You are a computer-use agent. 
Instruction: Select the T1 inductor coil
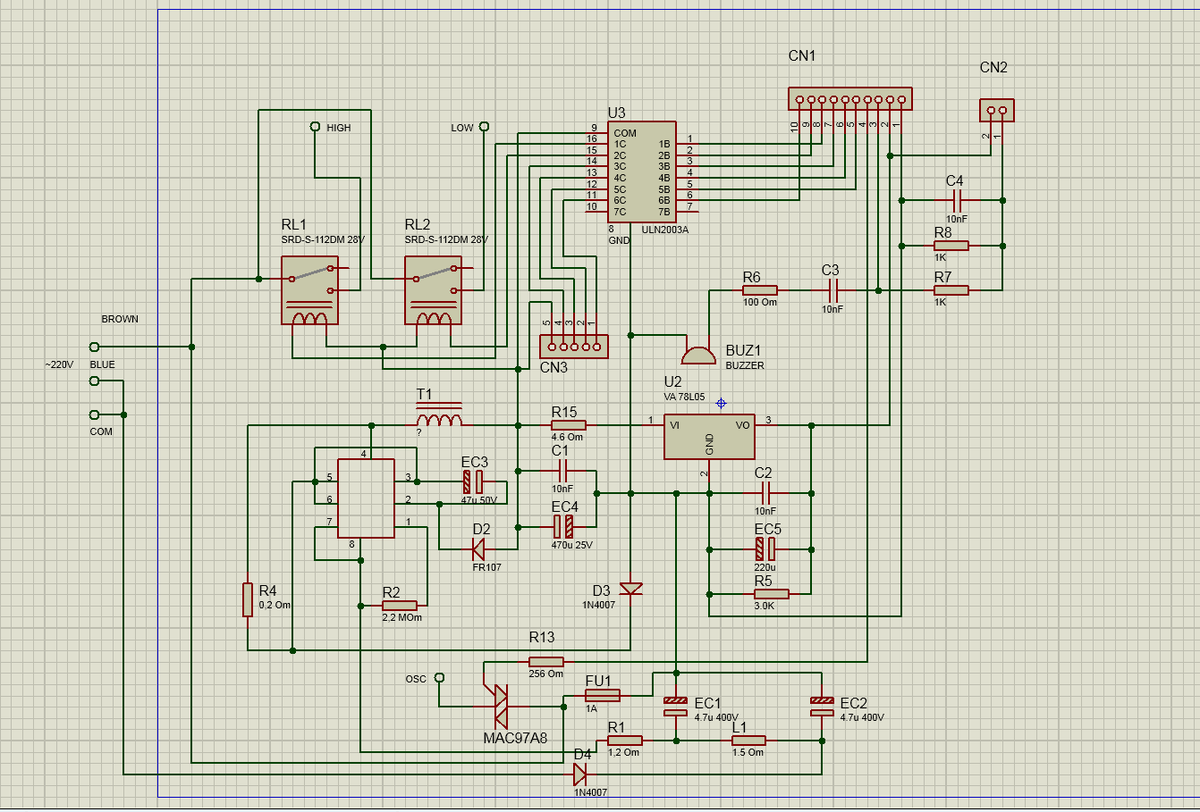pyautogui.click(x=439, y=418)
